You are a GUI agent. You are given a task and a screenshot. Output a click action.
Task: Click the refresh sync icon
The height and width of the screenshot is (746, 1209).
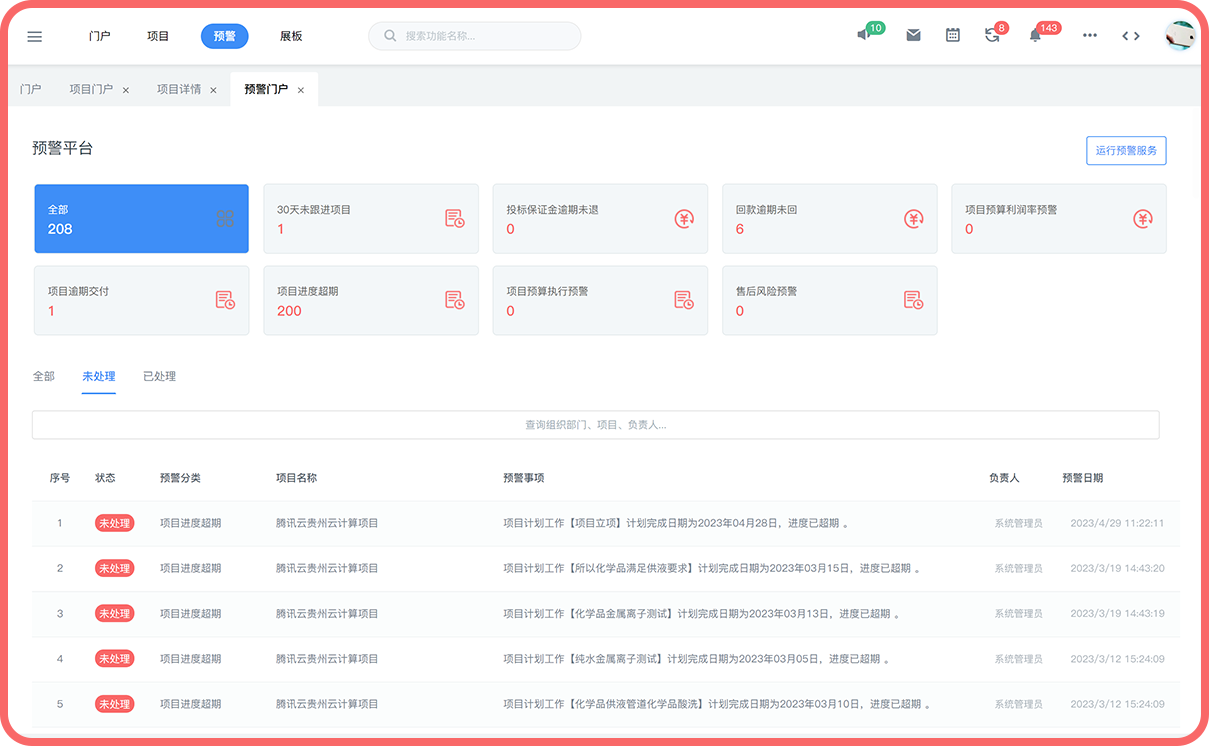pyautogui.click(x=992, y=35)
